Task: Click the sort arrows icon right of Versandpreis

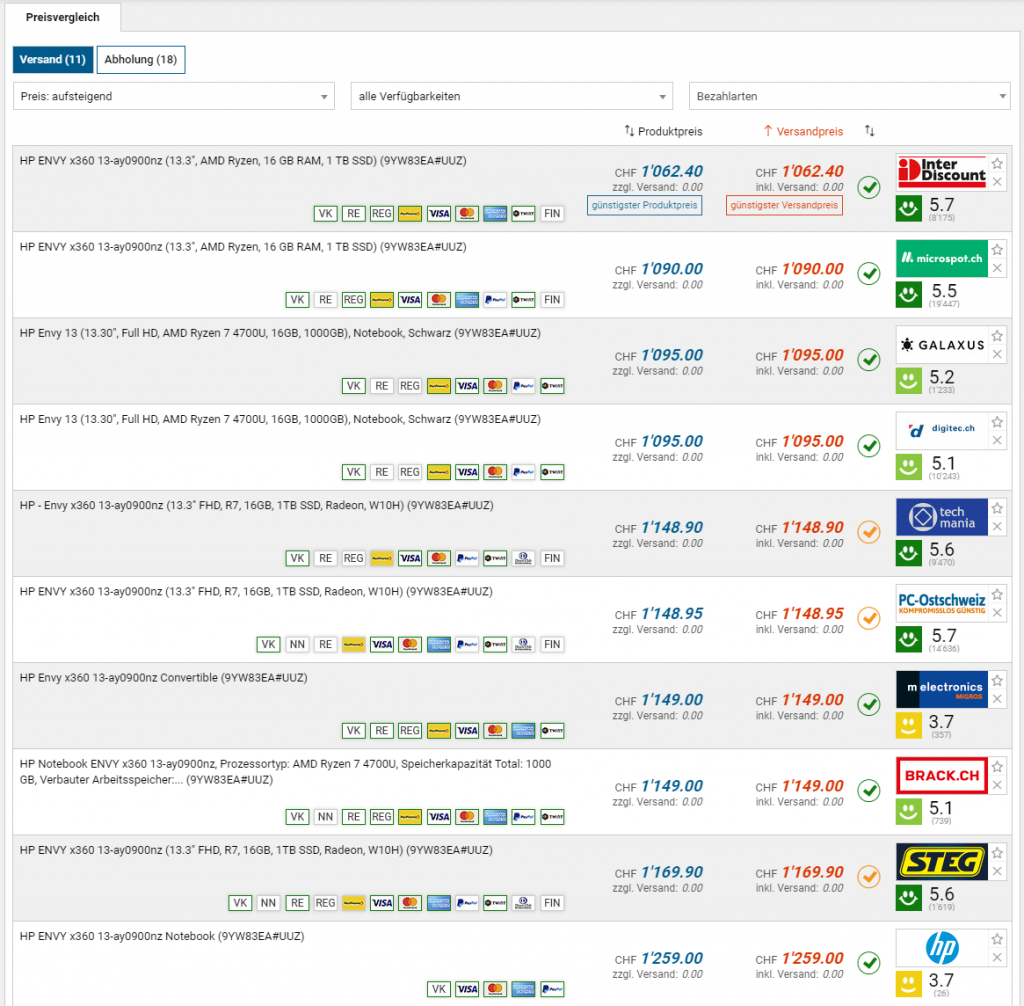Action: 869,131
